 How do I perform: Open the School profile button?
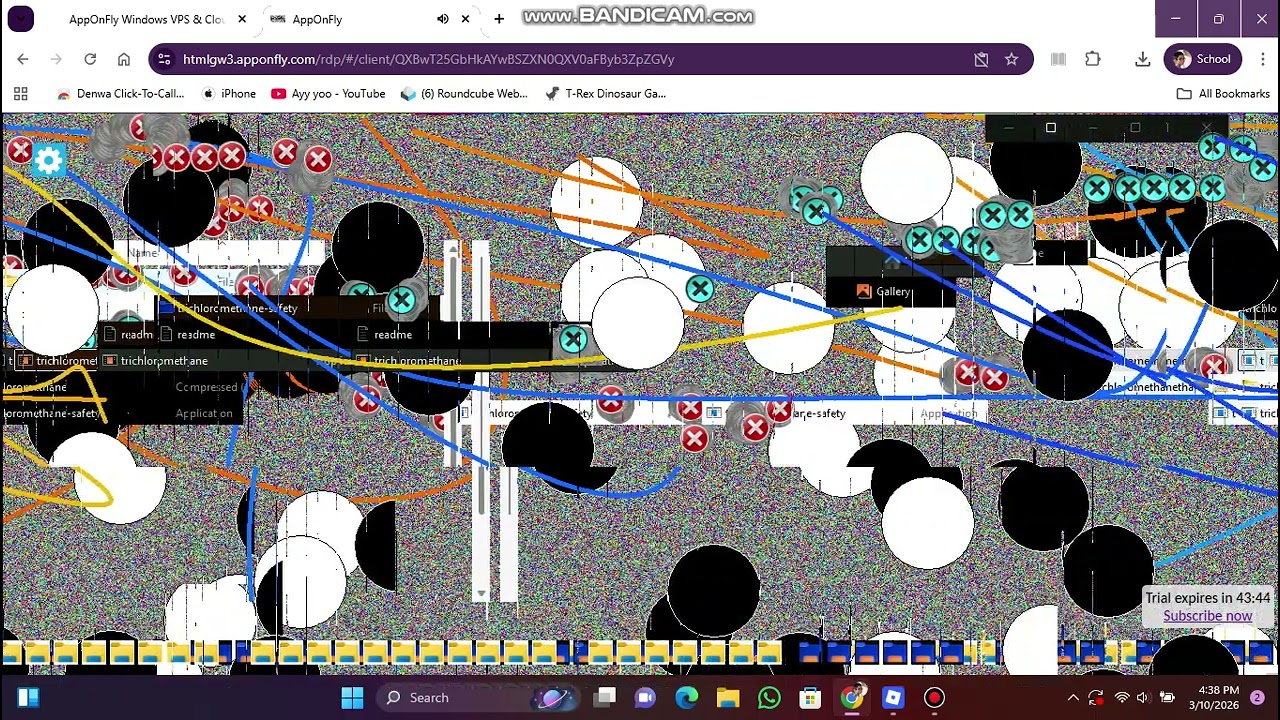1203,59
